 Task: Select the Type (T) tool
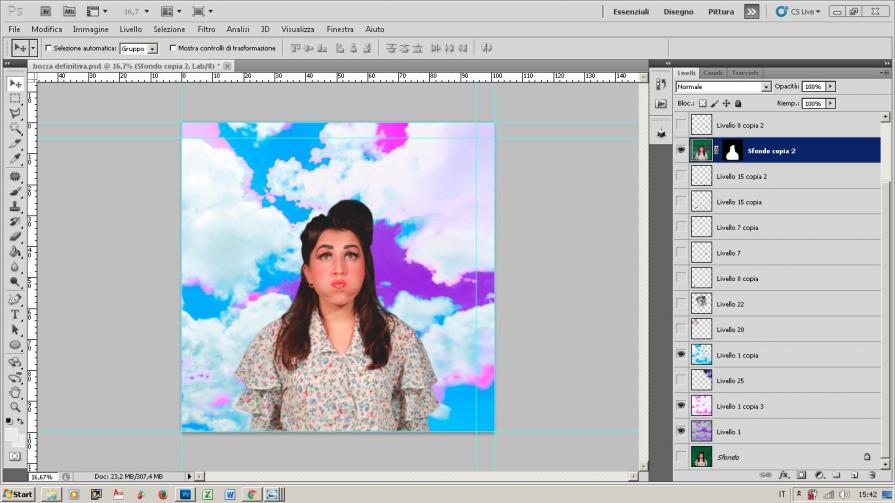click(x=15, y=314)
